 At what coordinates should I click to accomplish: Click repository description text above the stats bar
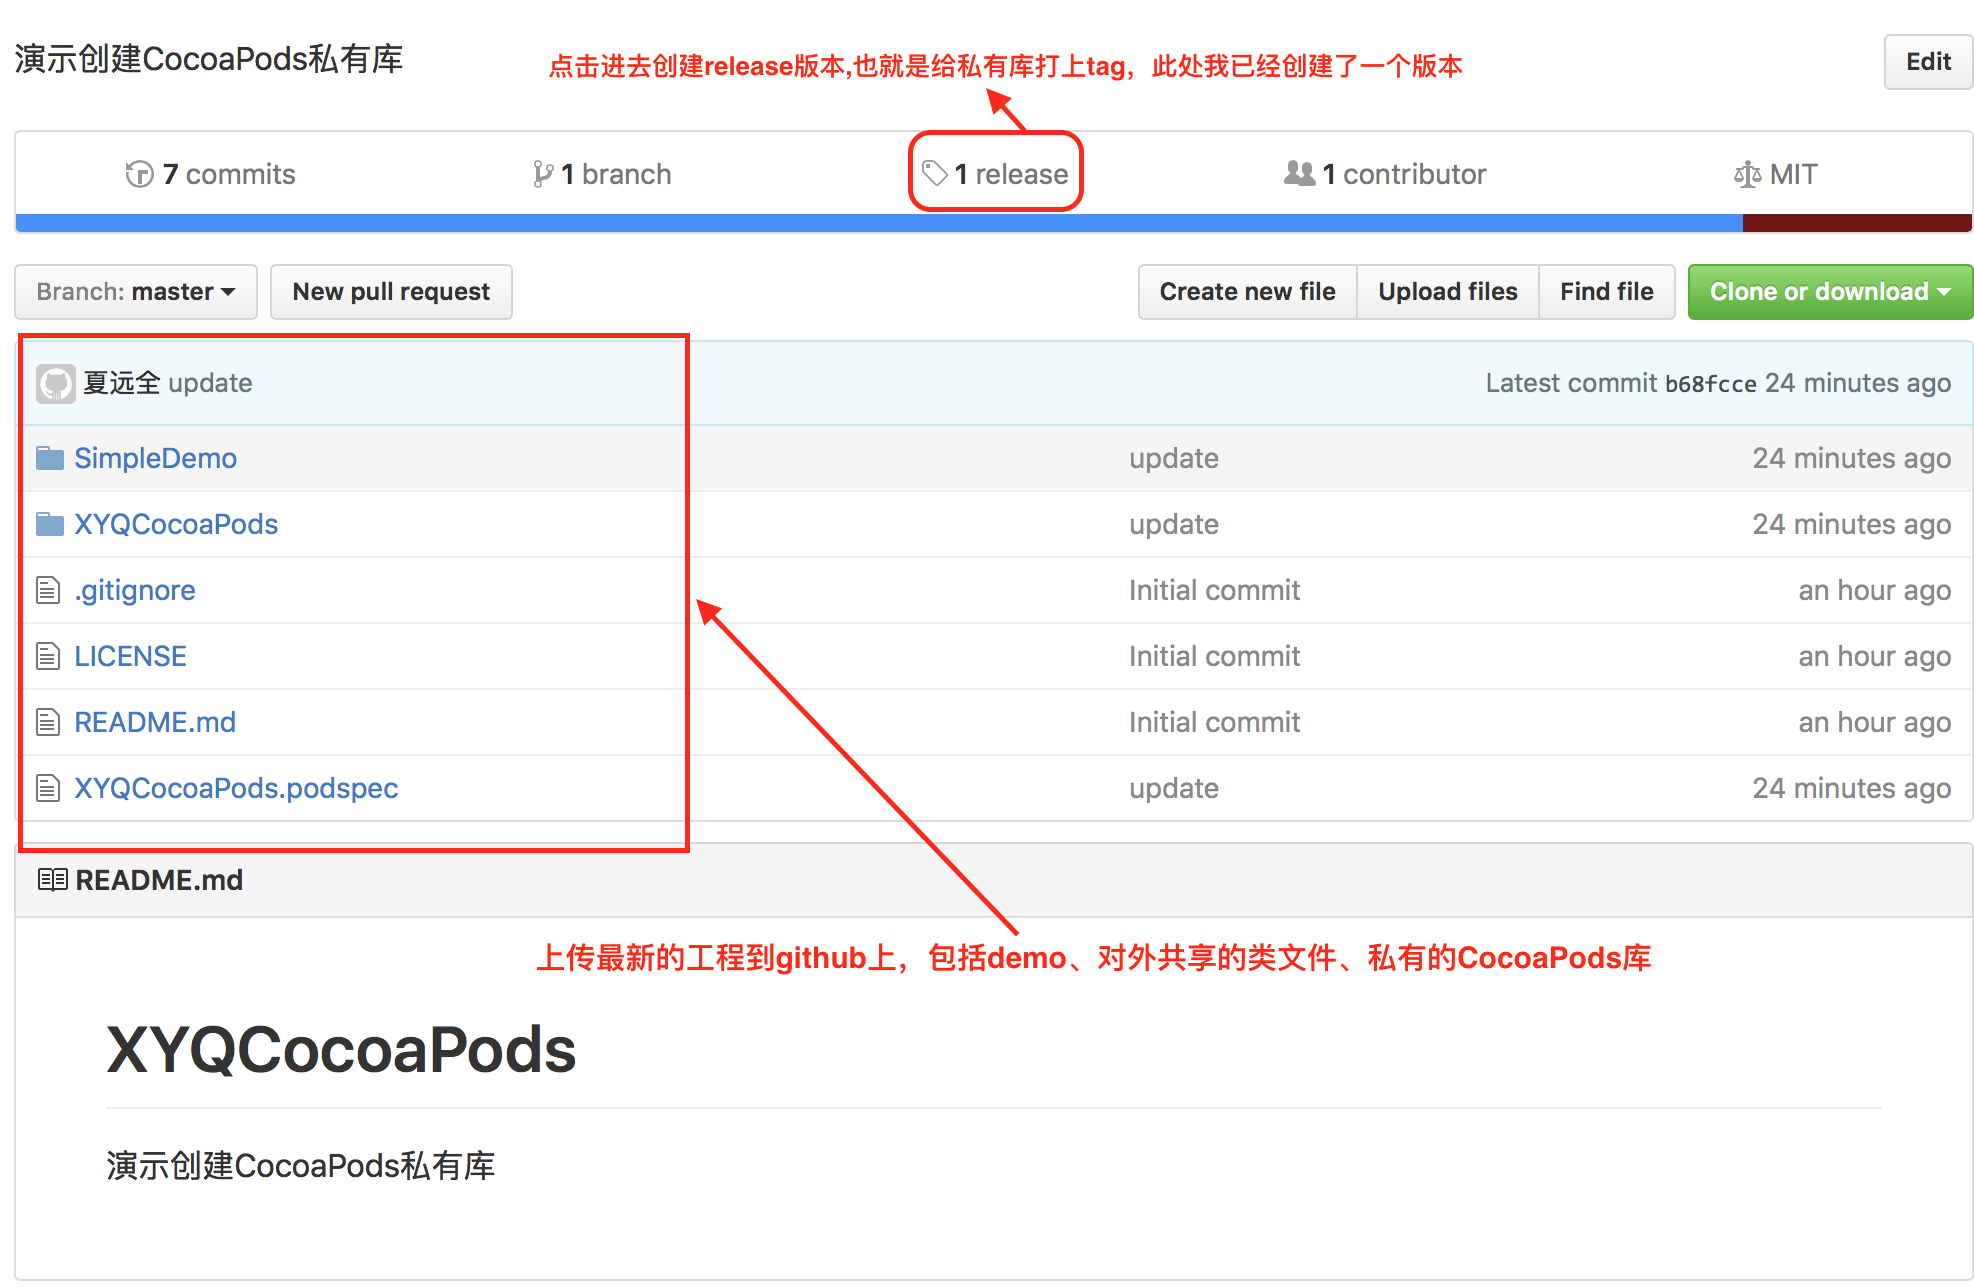point(209,59)
